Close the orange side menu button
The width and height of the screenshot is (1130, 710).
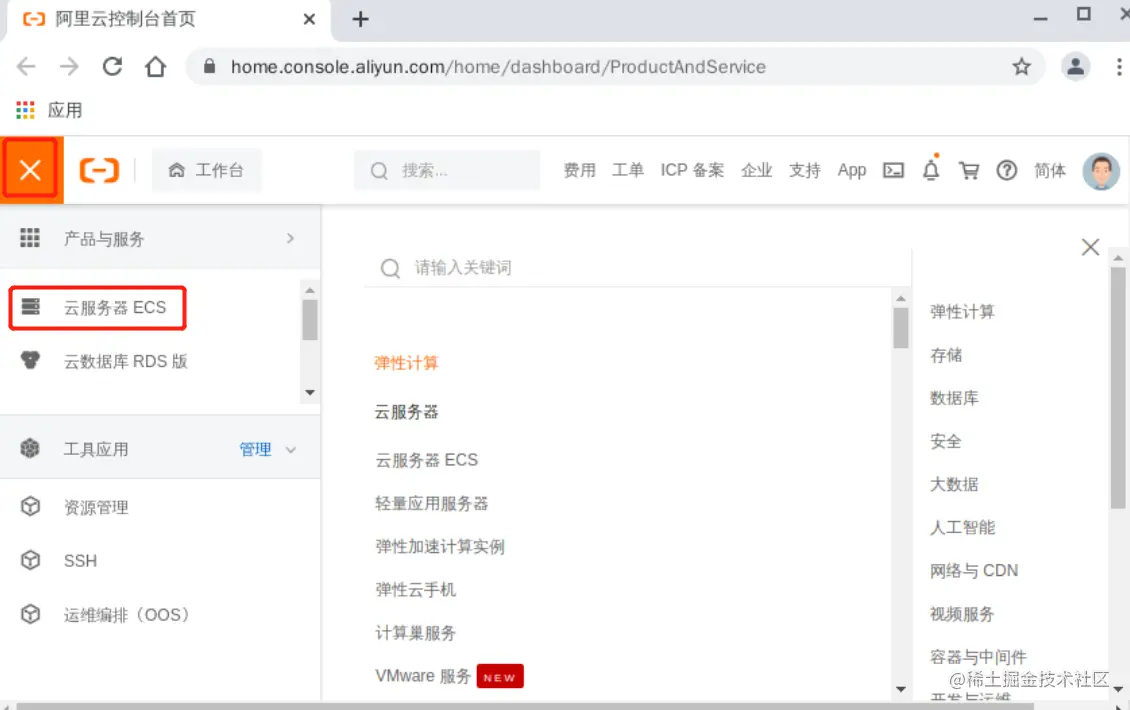coord(30,170)
